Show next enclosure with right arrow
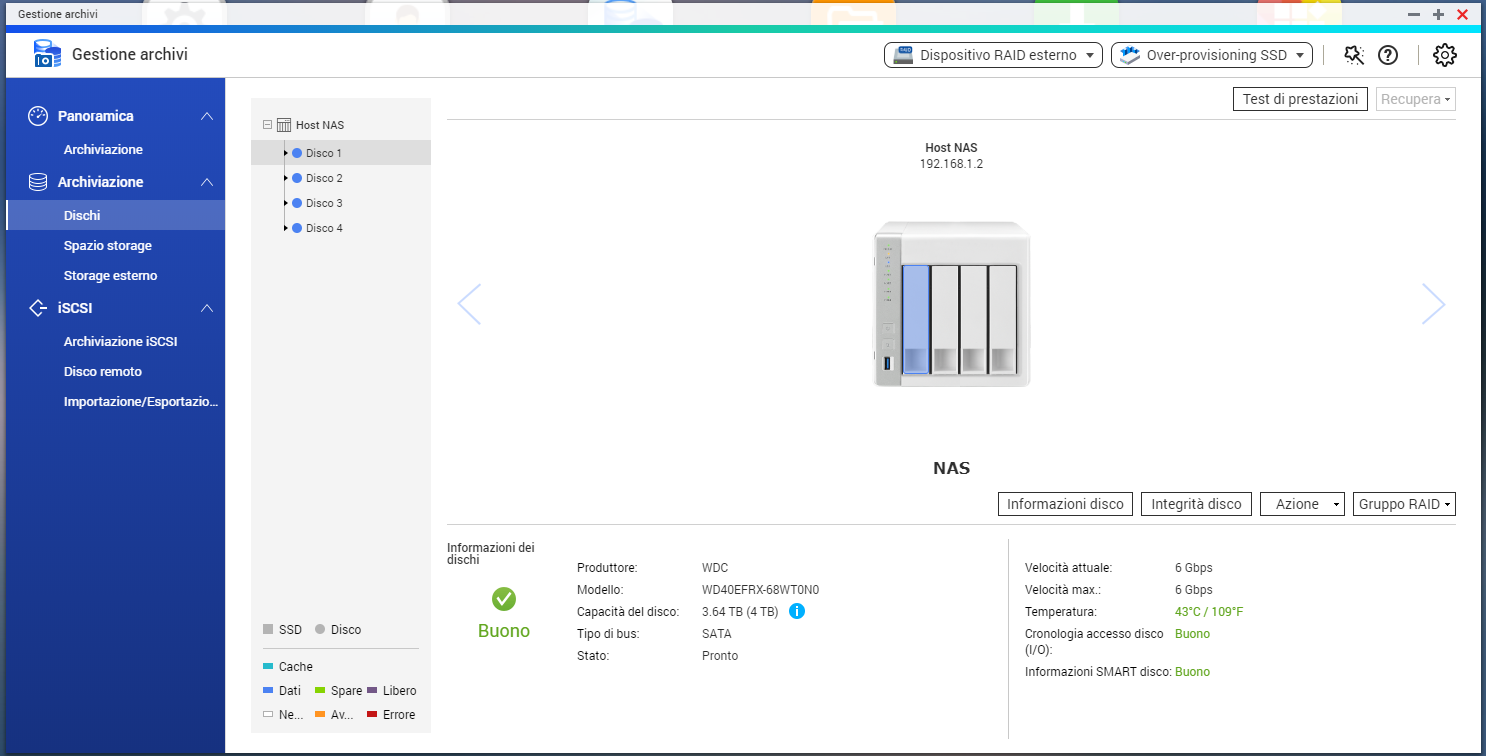This screenshot has width=1486, height=756. (x=1433, y=304)
